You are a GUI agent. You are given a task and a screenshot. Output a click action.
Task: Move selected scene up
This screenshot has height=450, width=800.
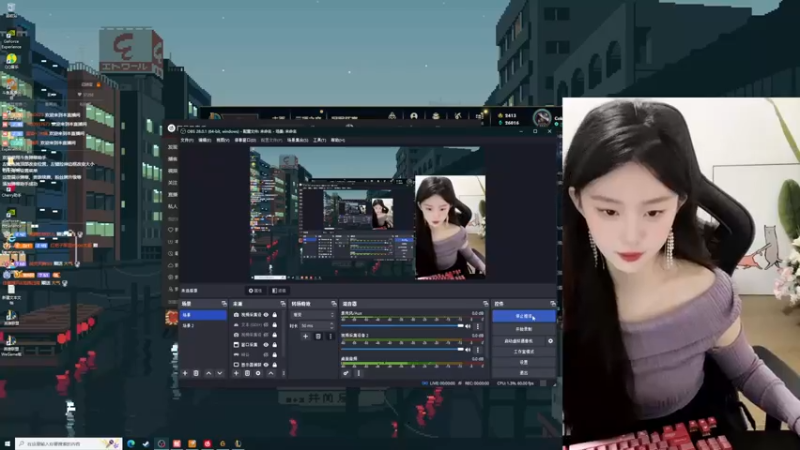[x=209, y=373]
